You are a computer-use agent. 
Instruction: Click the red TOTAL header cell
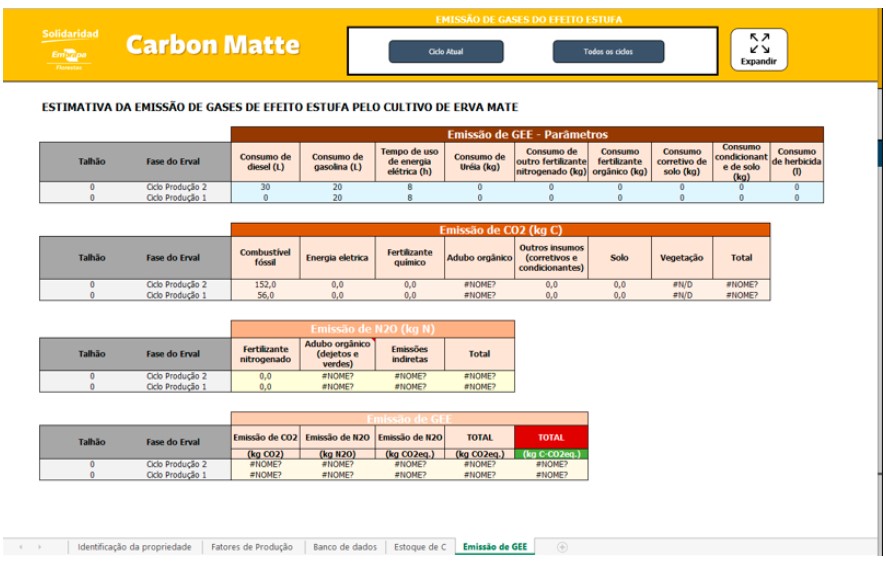551,437
